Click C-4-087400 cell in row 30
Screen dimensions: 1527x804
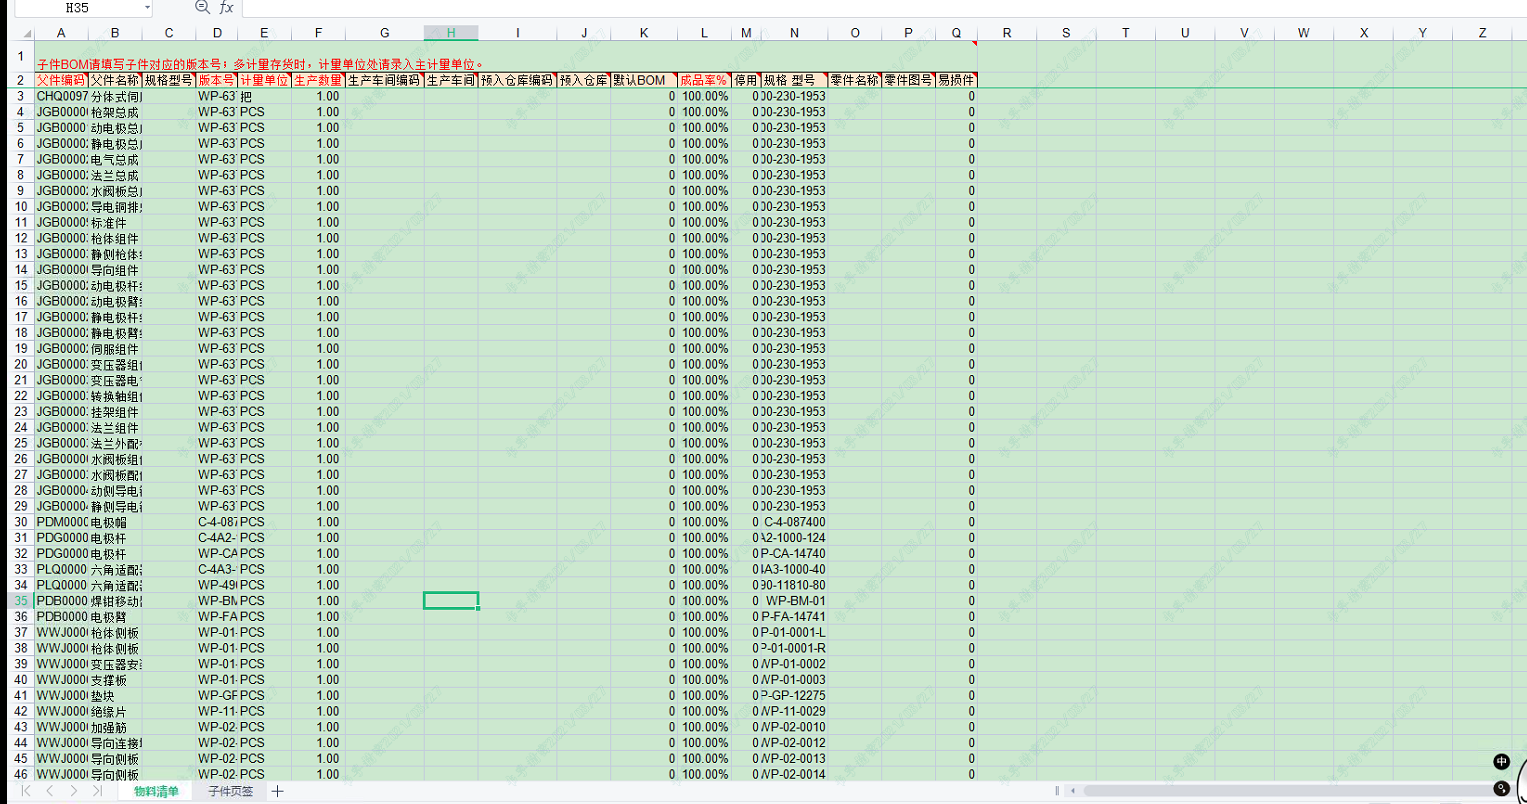click(794, 522)
